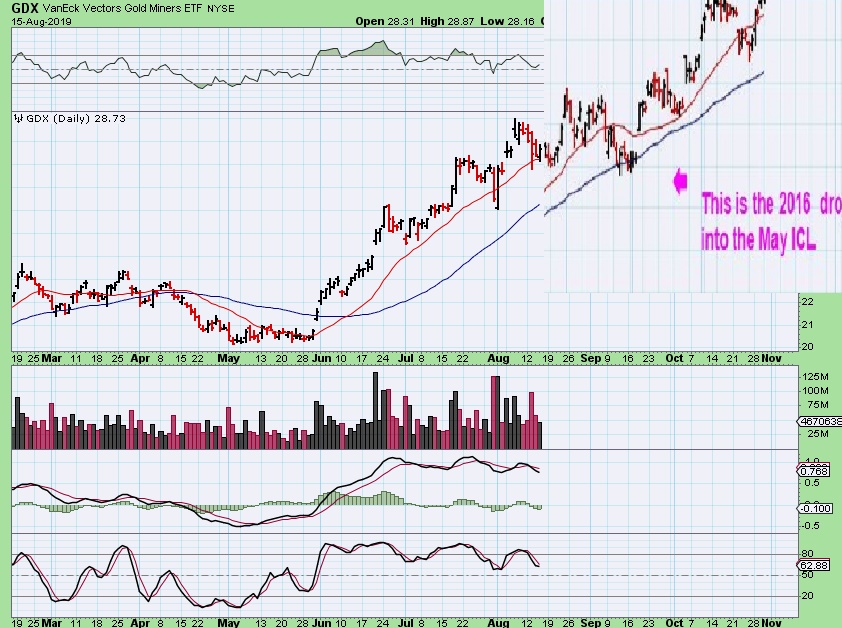Click the 22 price axis label
The height and width of the screenshot is (628, 842).
click(x=808, y=302)
